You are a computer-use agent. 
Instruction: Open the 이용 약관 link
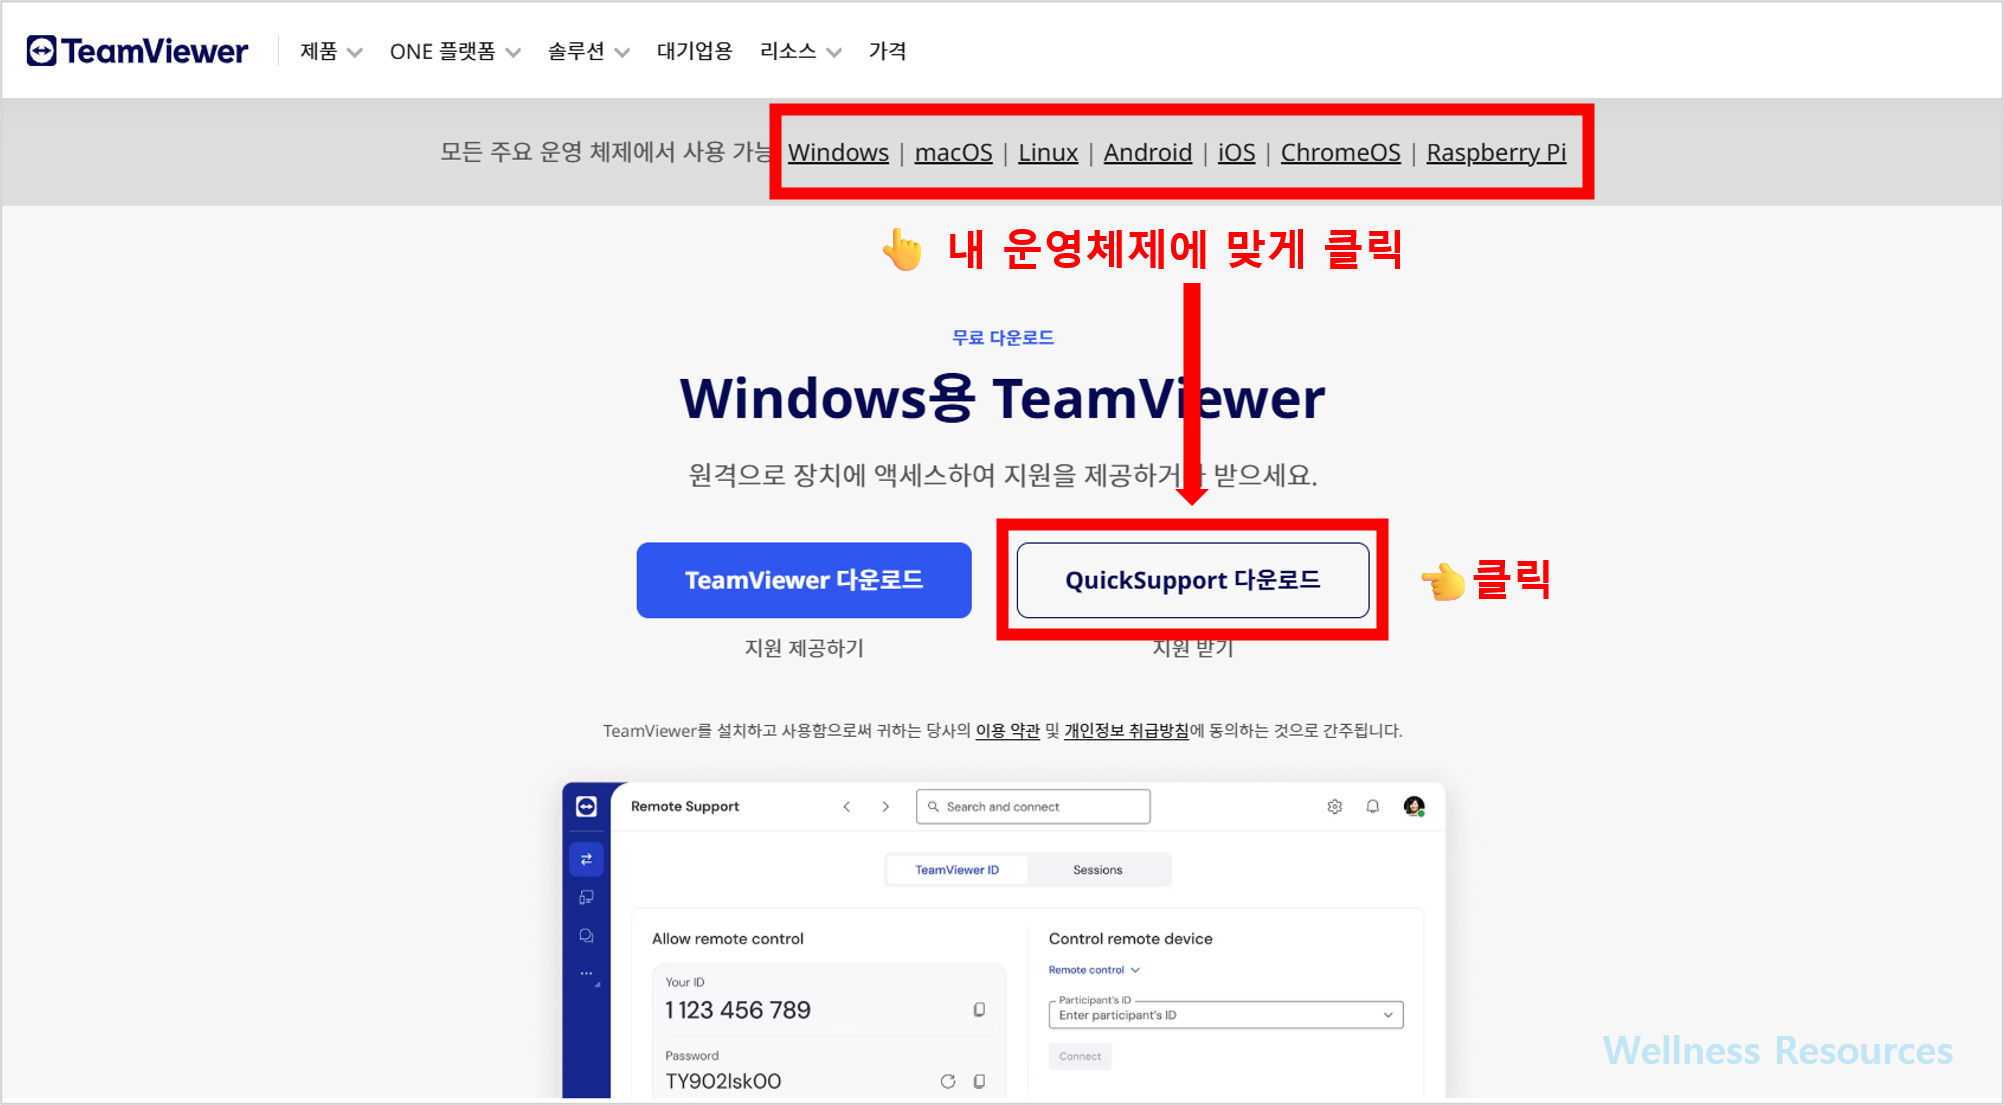click(1007, 731)
